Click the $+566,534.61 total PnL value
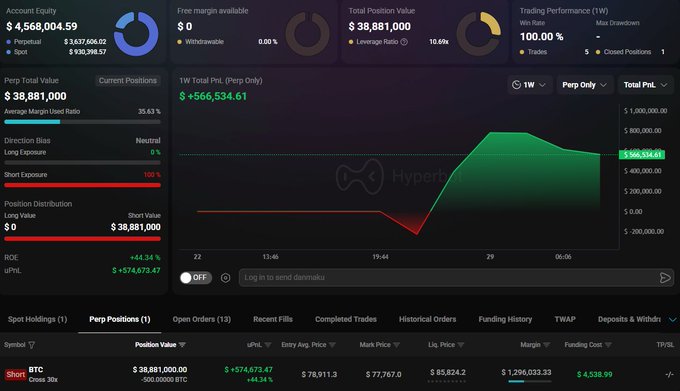This screenshot has width=680, height=391. click(x=213, y=96)
